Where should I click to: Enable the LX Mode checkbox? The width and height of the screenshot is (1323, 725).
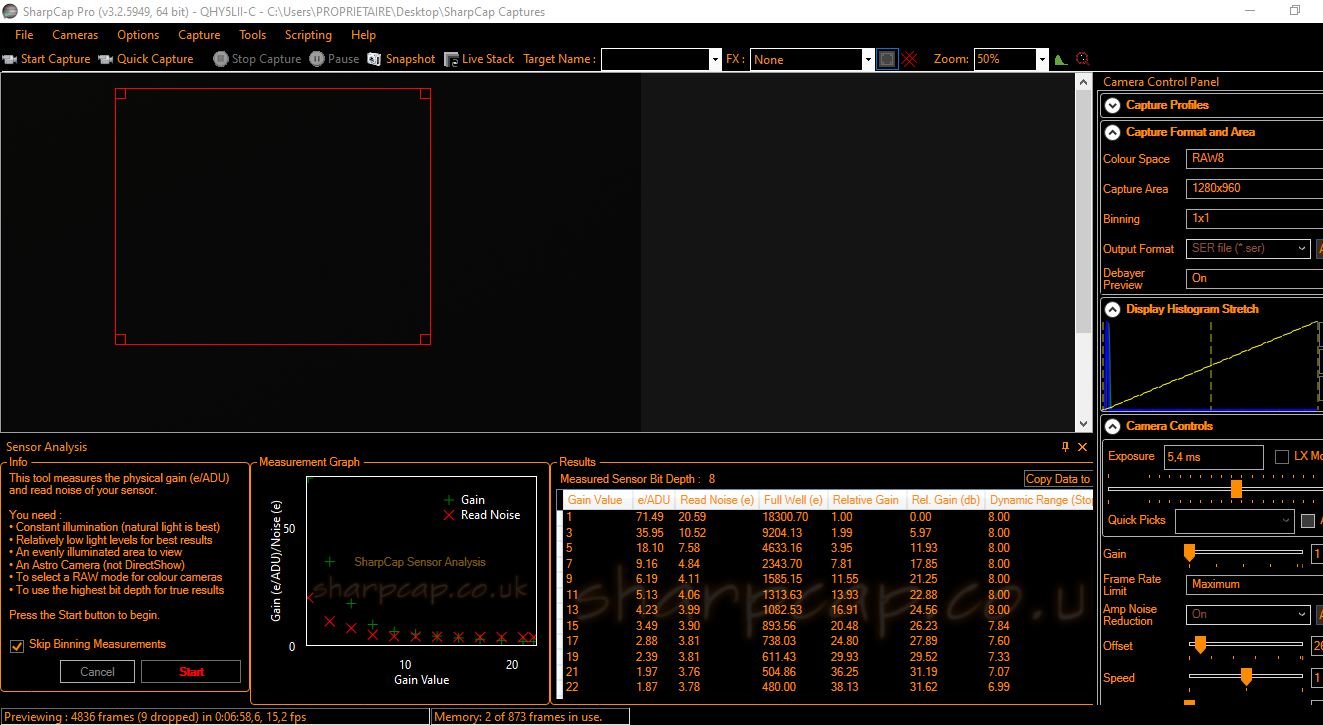pyautogui.click(x=1282, y=457)
